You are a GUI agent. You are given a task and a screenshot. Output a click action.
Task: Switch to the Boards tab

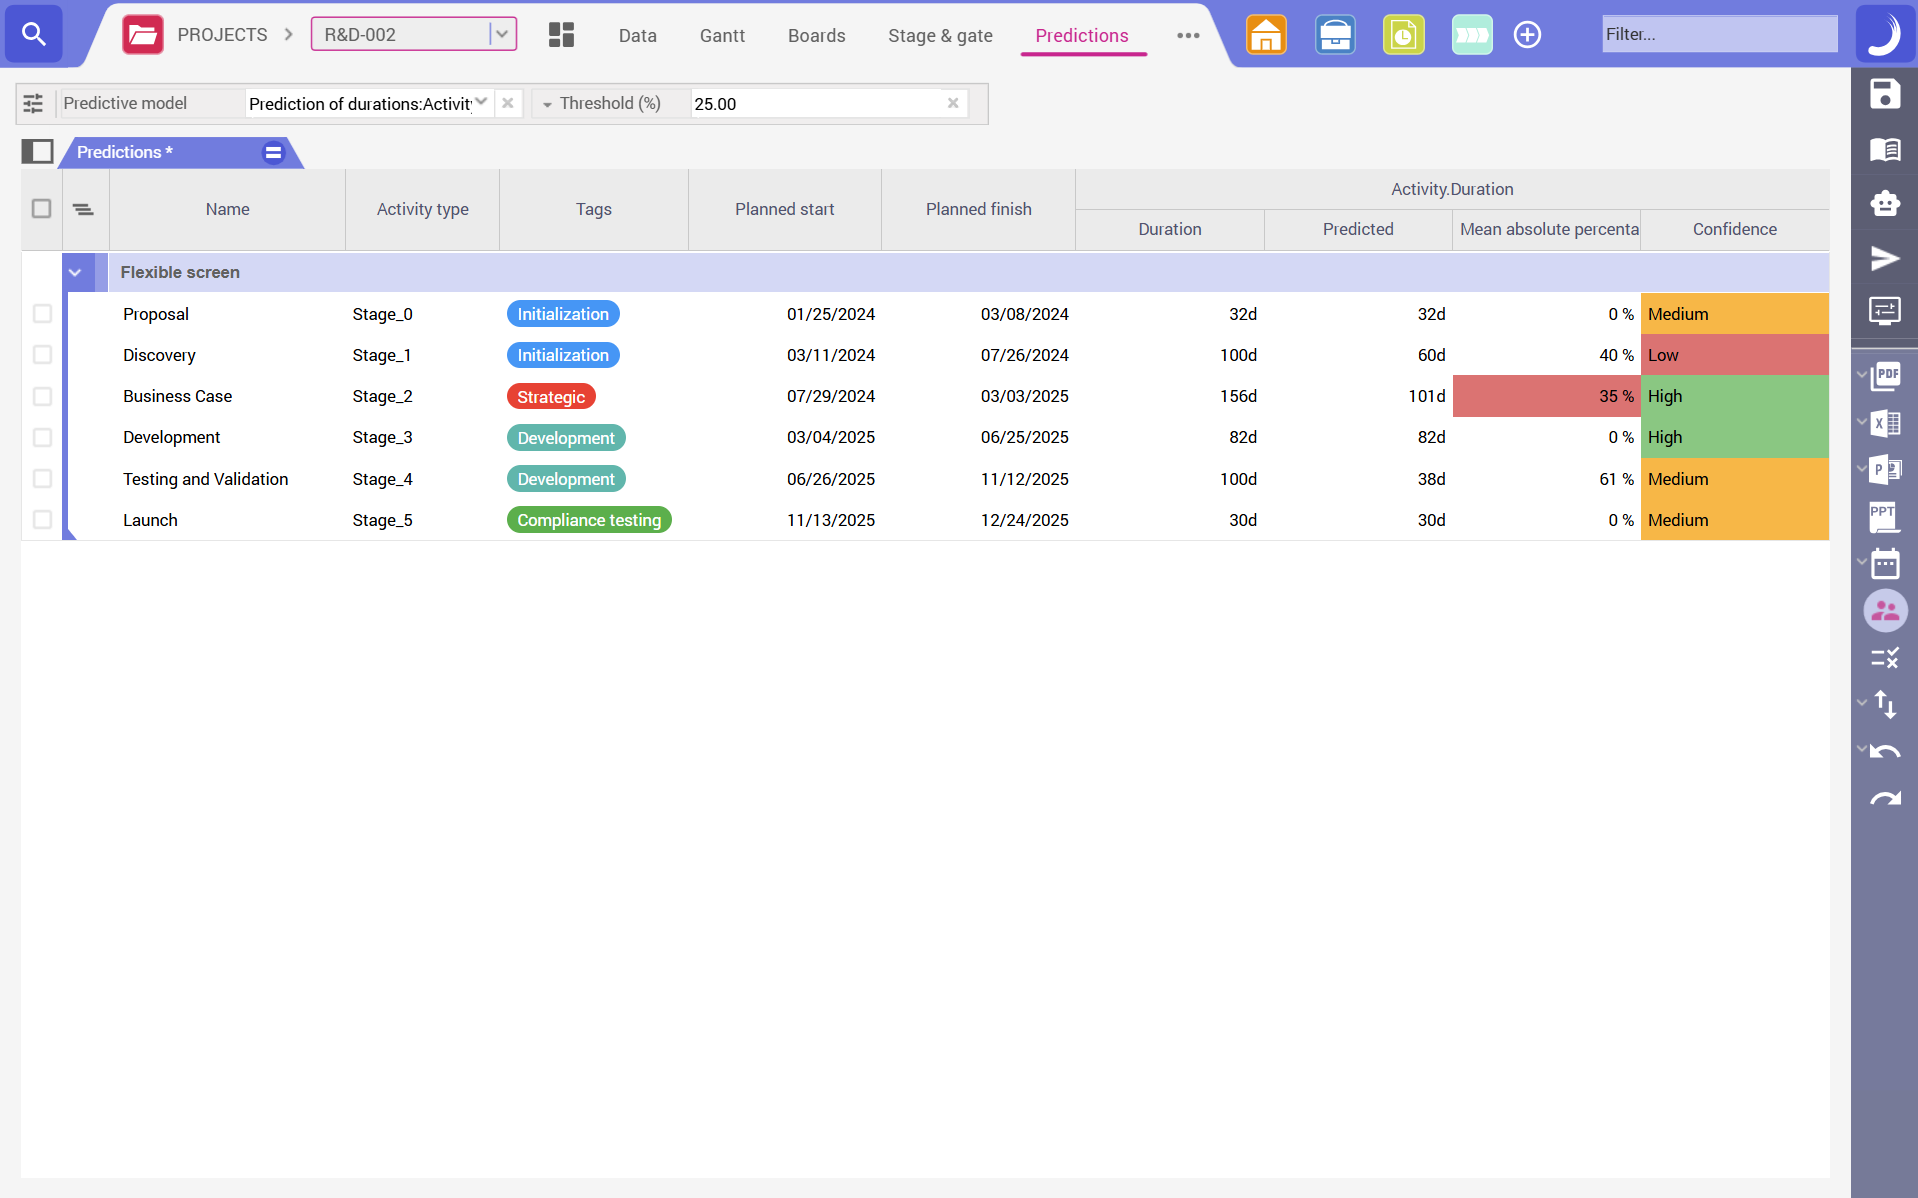coord(816,35)
